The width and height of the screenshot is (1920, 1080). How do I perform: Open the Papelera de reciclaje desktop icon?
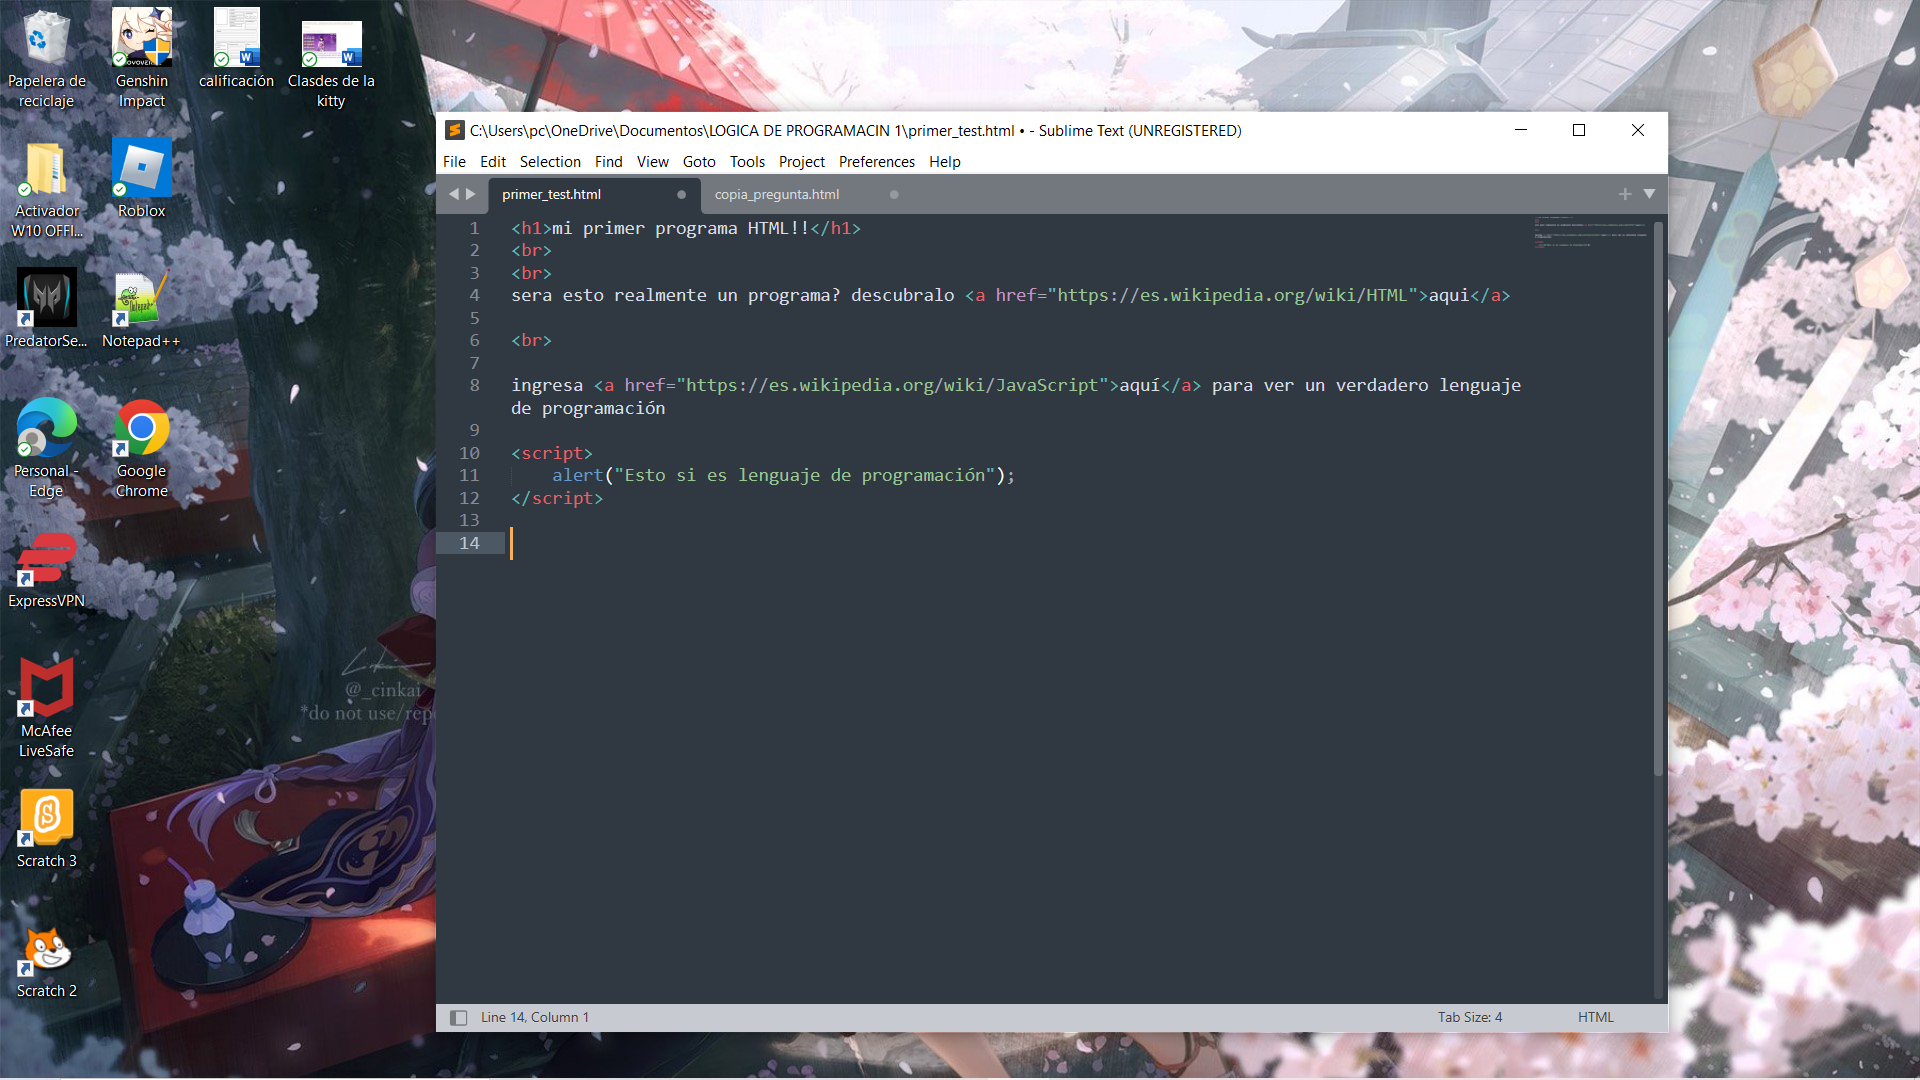(x=46, y=57)
